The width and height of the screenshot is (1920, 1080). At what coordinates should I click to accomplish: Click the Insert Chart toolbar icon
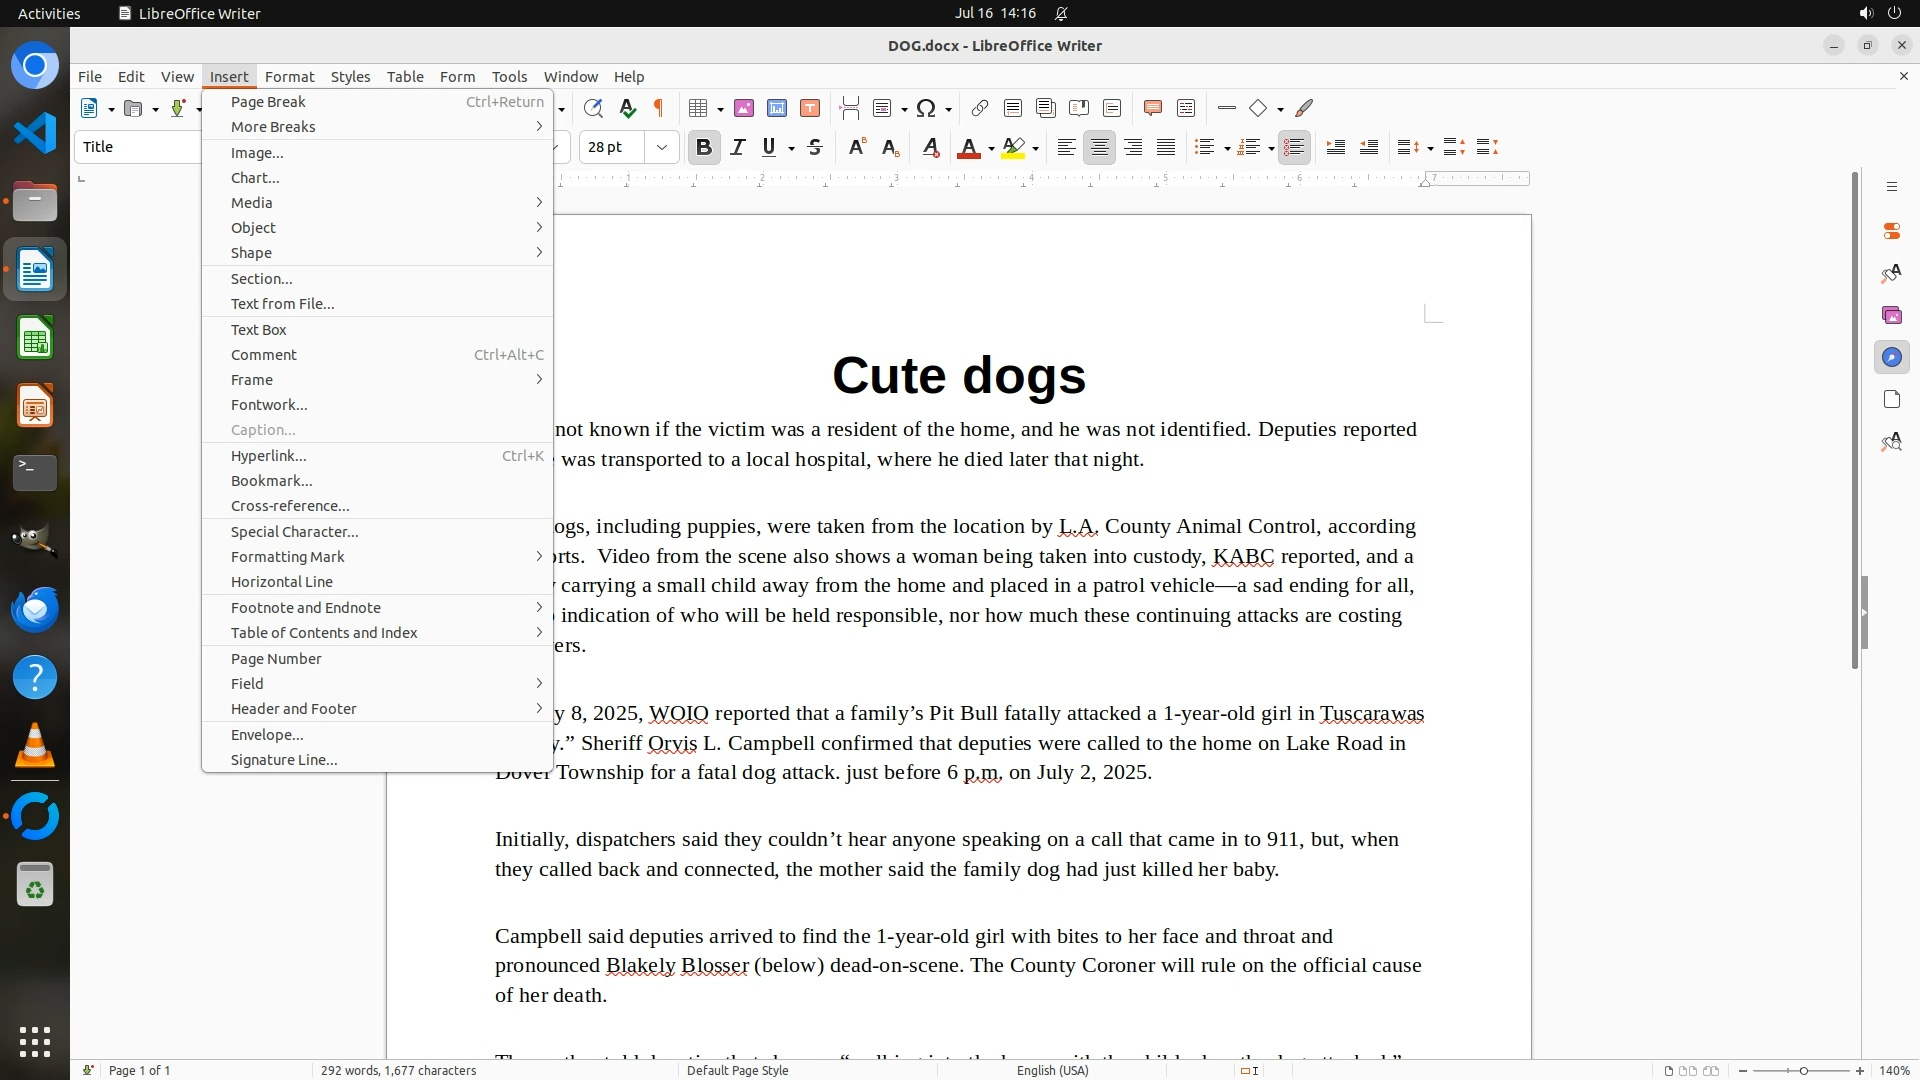pos(777,108)
